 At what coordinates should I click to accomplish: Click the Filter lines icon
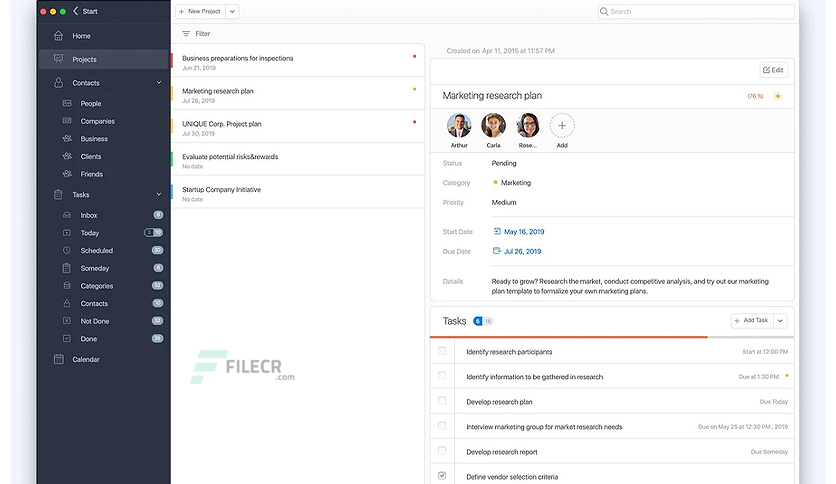186,34
